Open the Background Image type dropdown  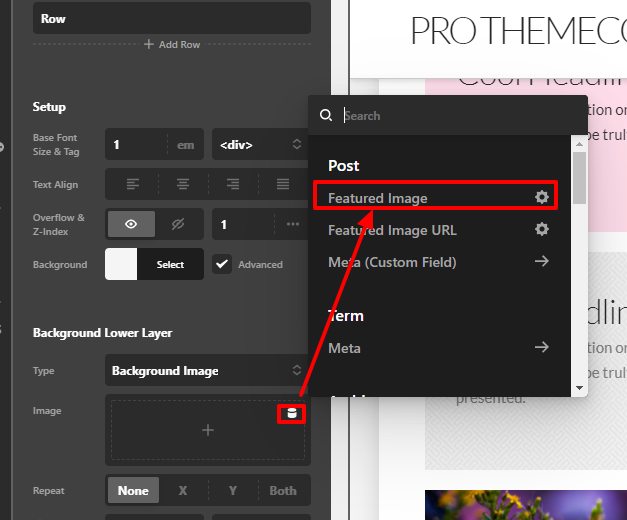click(x=206, y=370)
